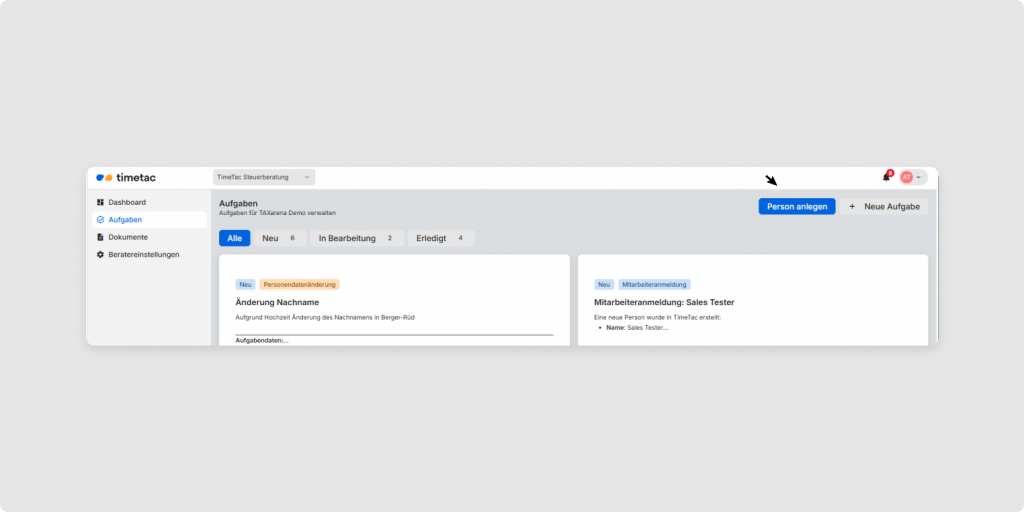
Task: Click the Dashboard grid icon
Action: pyautogui.click(x=100, y=202)
